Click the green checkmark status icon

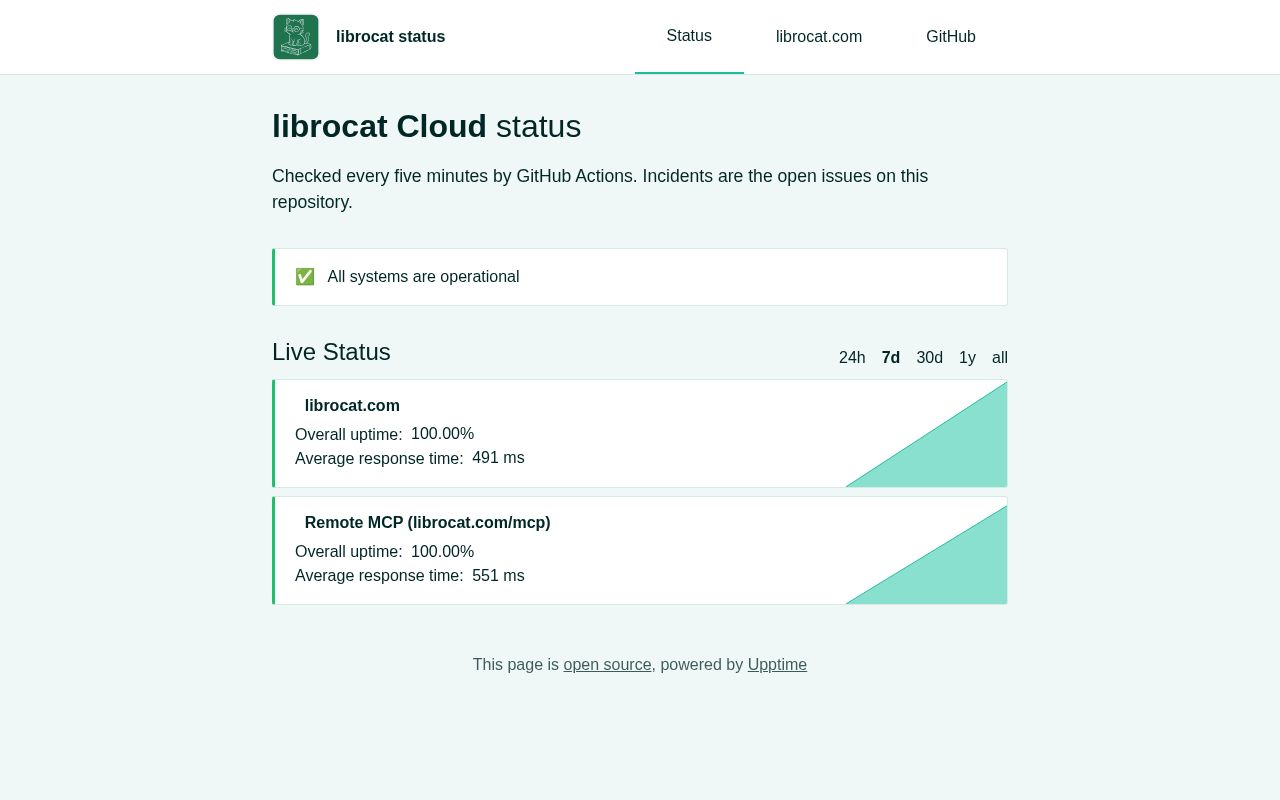click(x=305, y=277)
